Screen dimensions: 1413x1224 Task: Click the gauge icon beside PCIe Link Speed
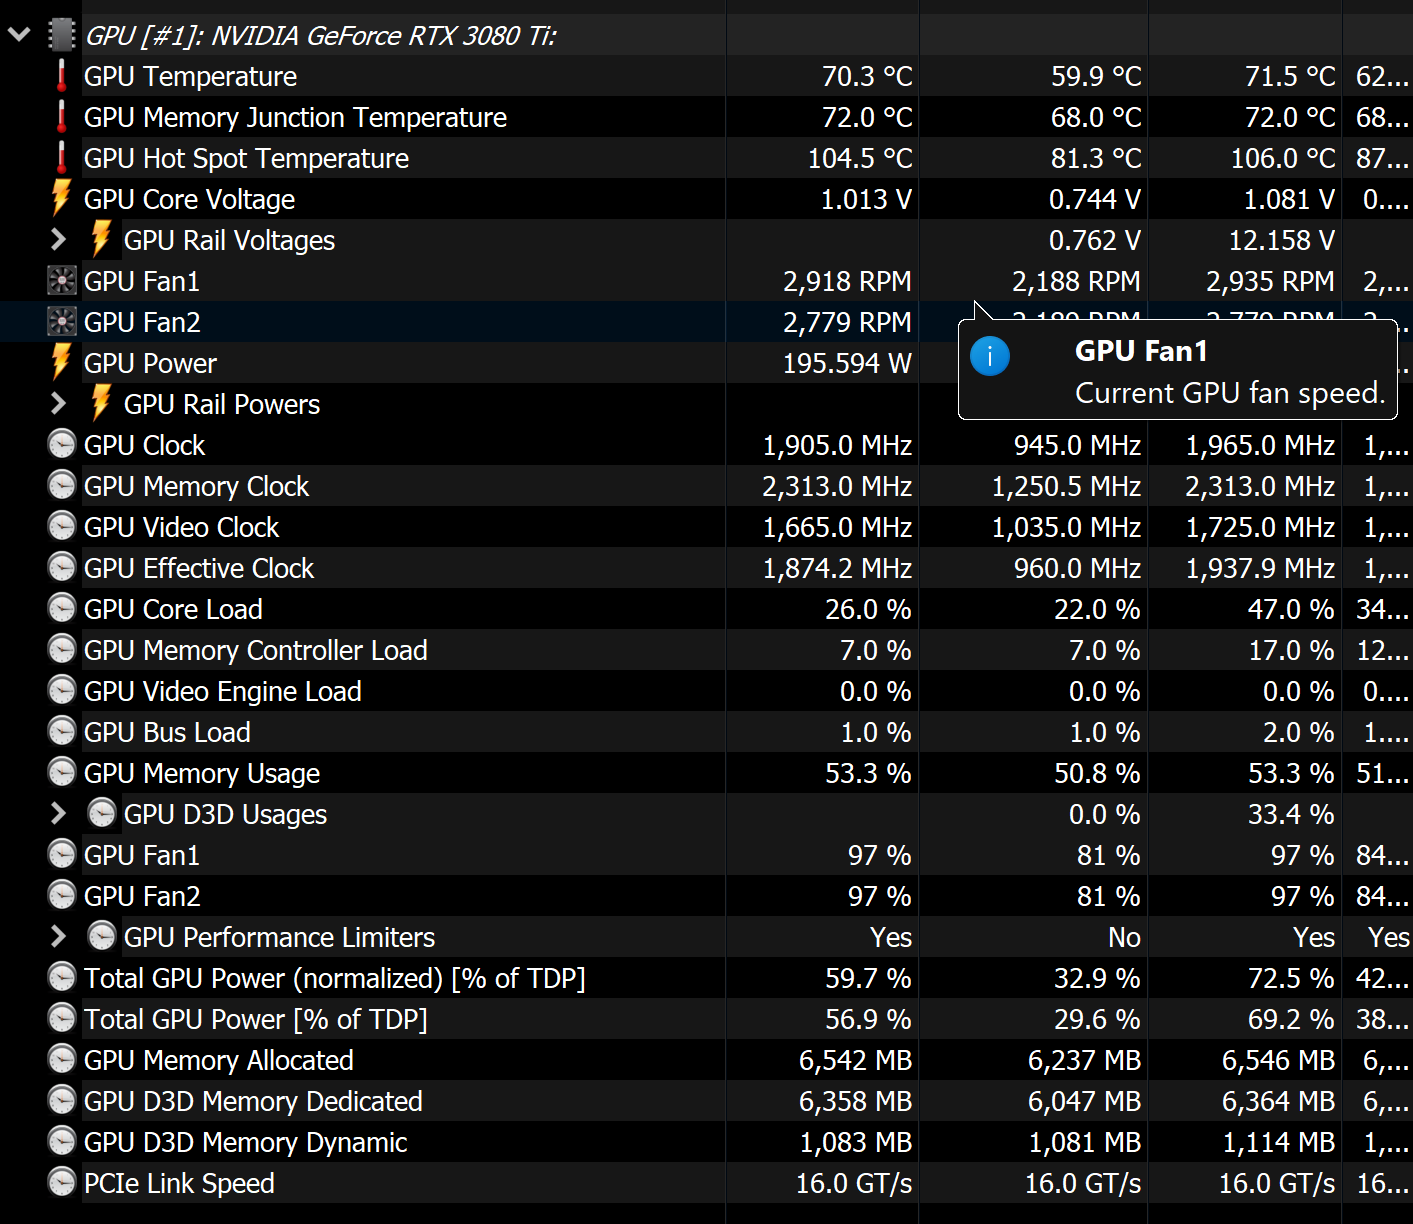[x=62, y=1182]
